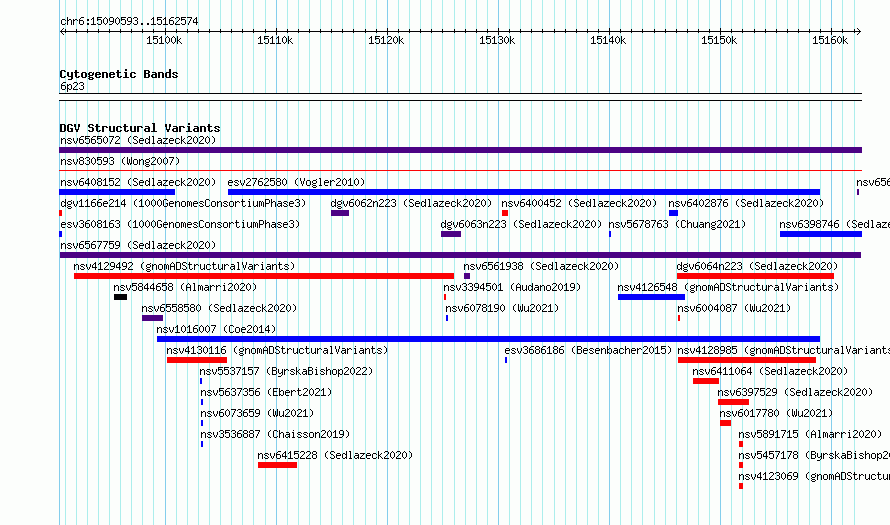Click the nsv5457178 ByrskaBishop label

pyautogui.click(x=814, y=455)
